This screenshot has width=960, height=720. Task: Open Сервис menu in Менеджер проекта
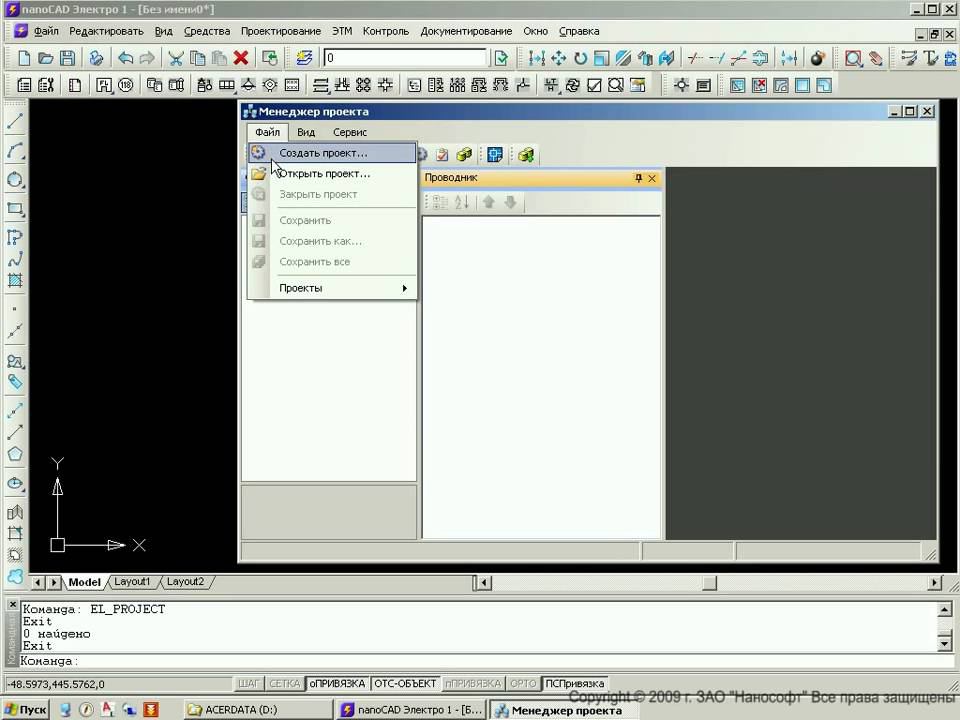click(350, 132)
